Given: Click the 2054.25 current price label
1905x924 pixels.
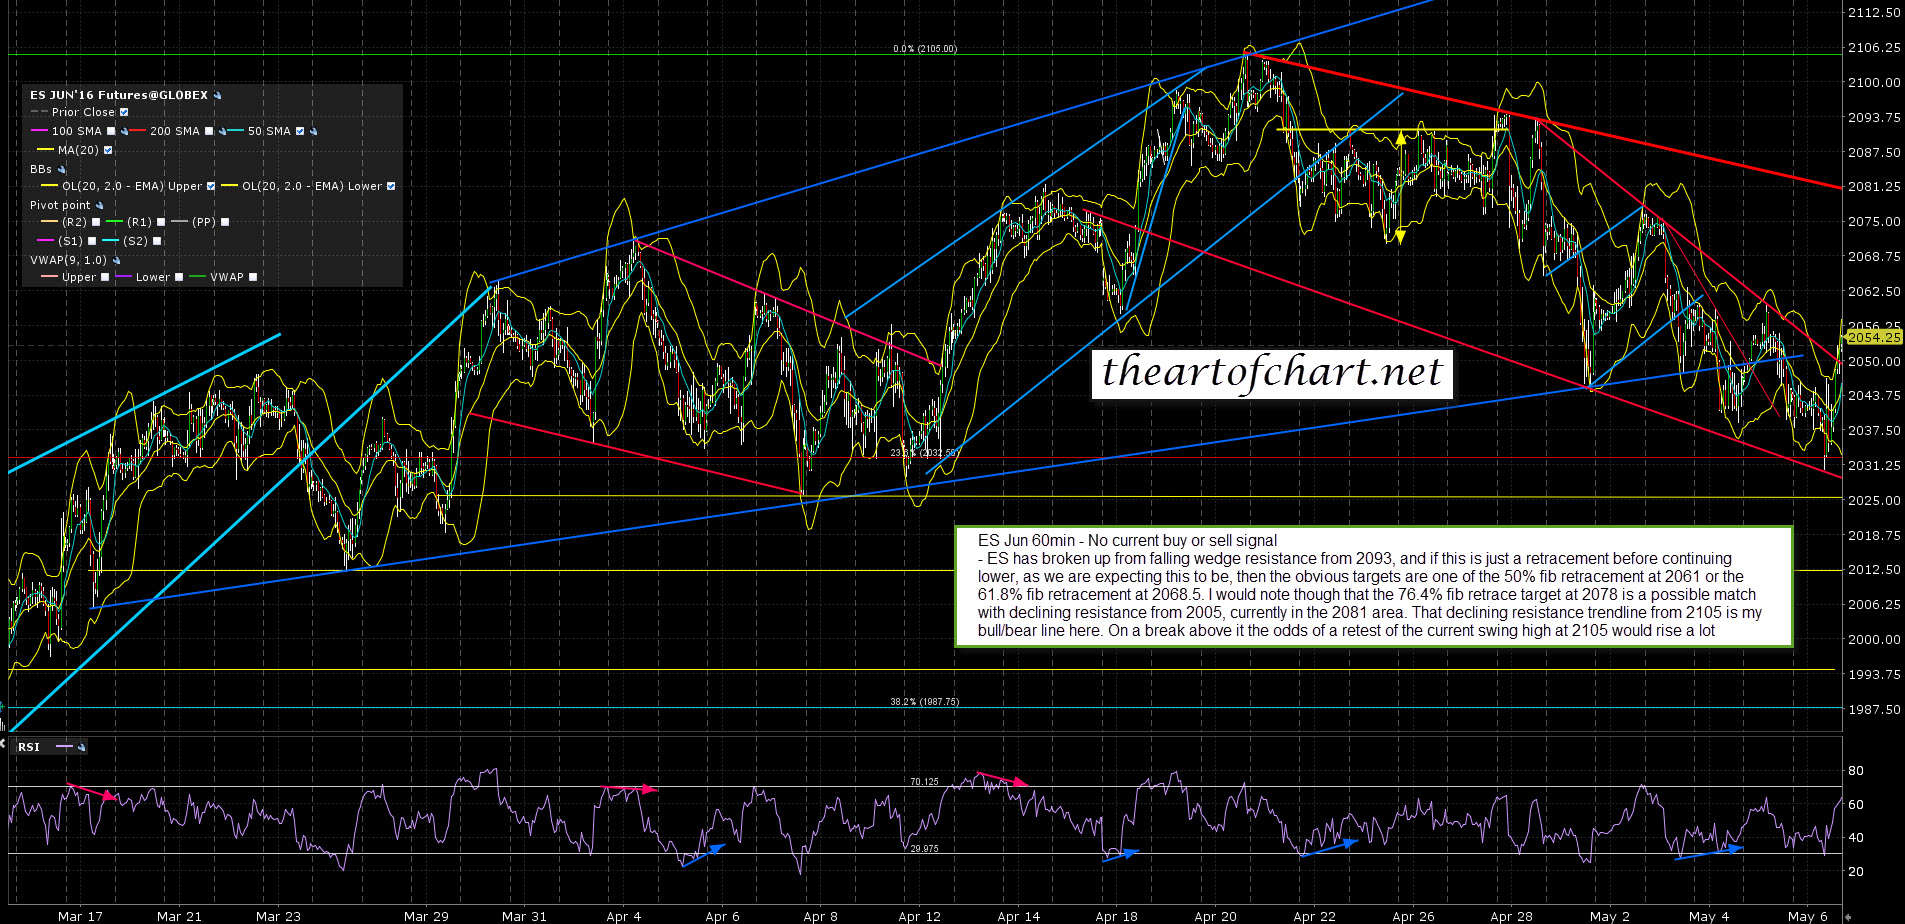Looking at the screenshot, I should (x=1873, y=338).
